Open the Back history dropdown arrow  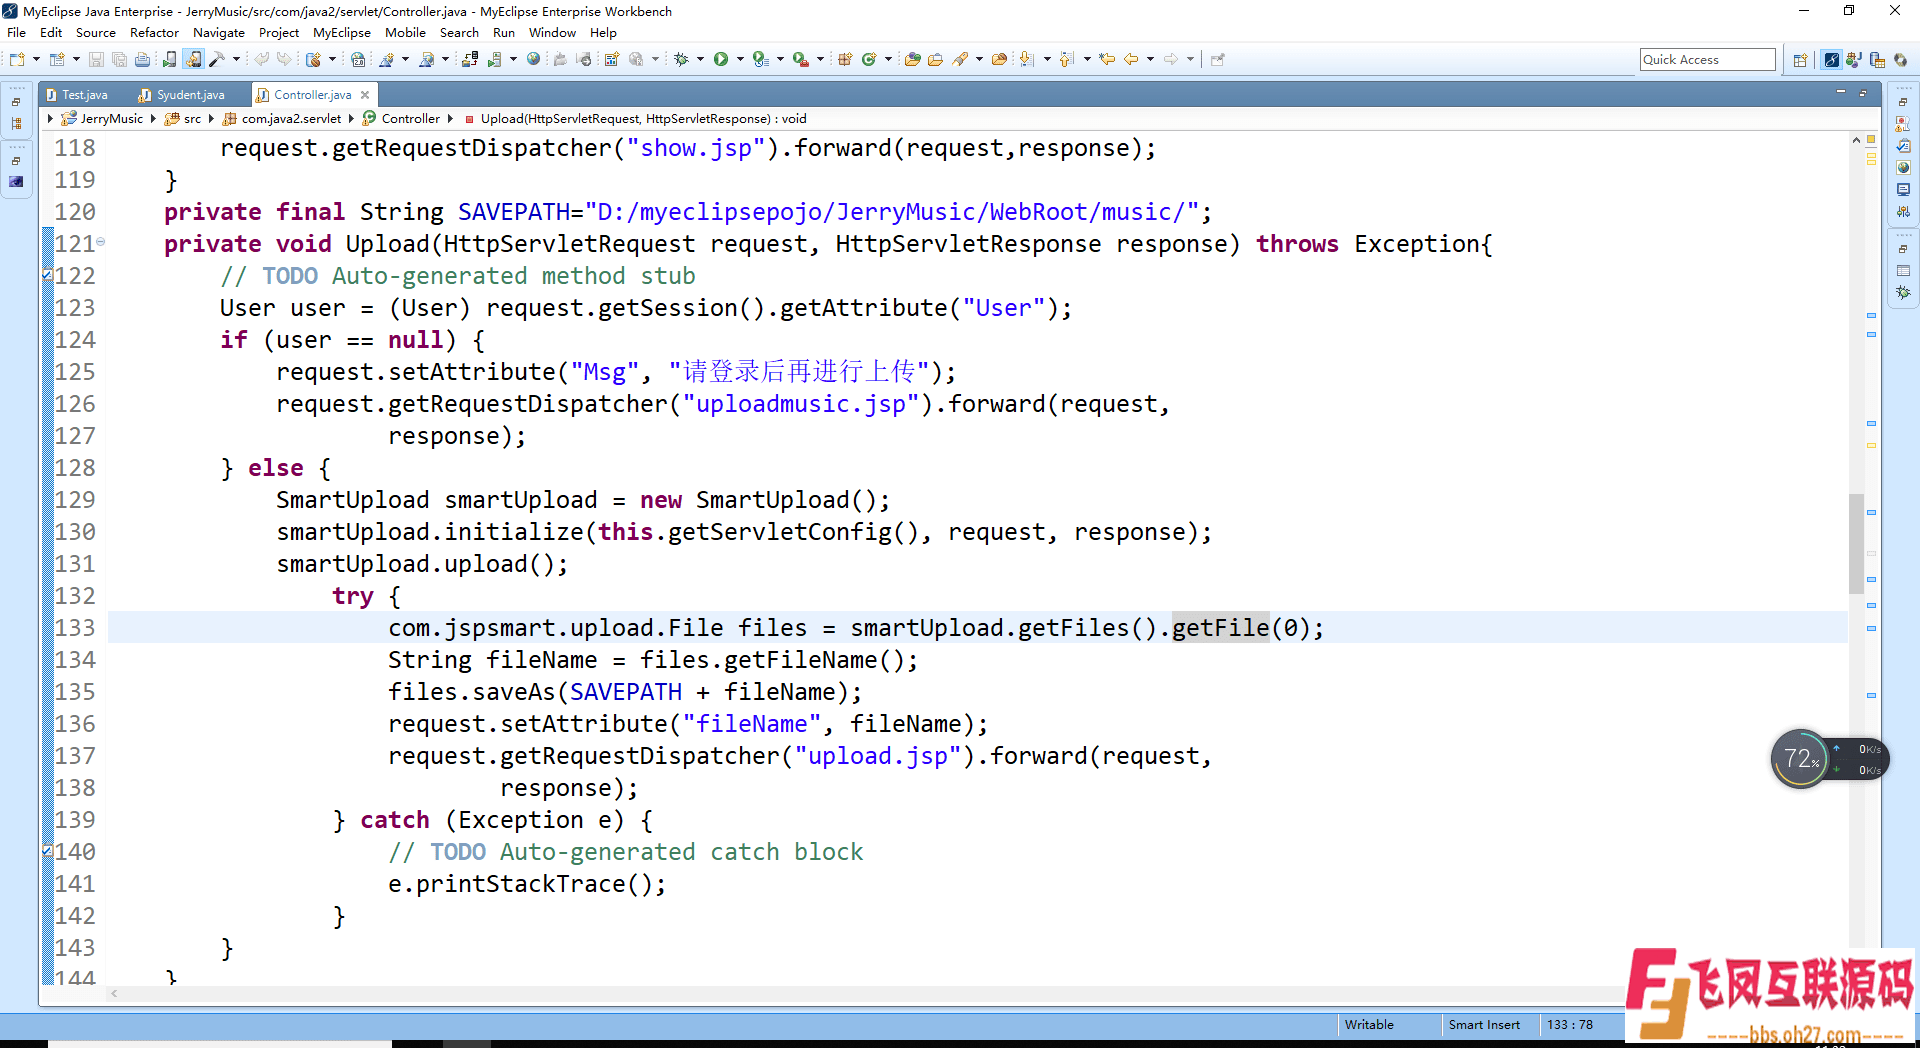coord(1150,60)
